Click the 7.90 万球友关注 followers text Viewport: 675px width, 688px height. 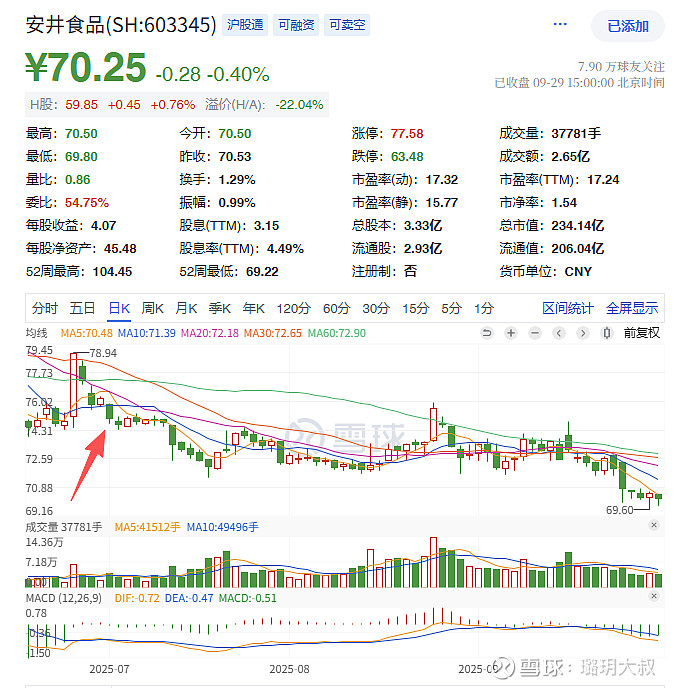point(621,67)
